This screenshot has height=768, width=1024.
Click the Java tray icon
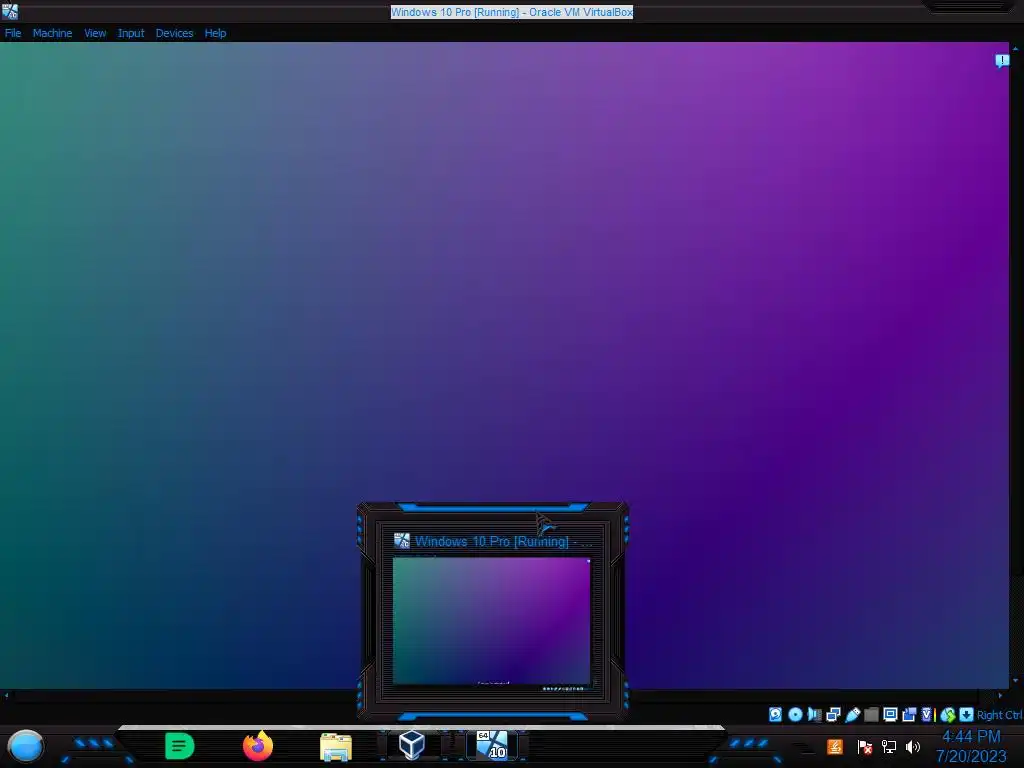point(835,746)
